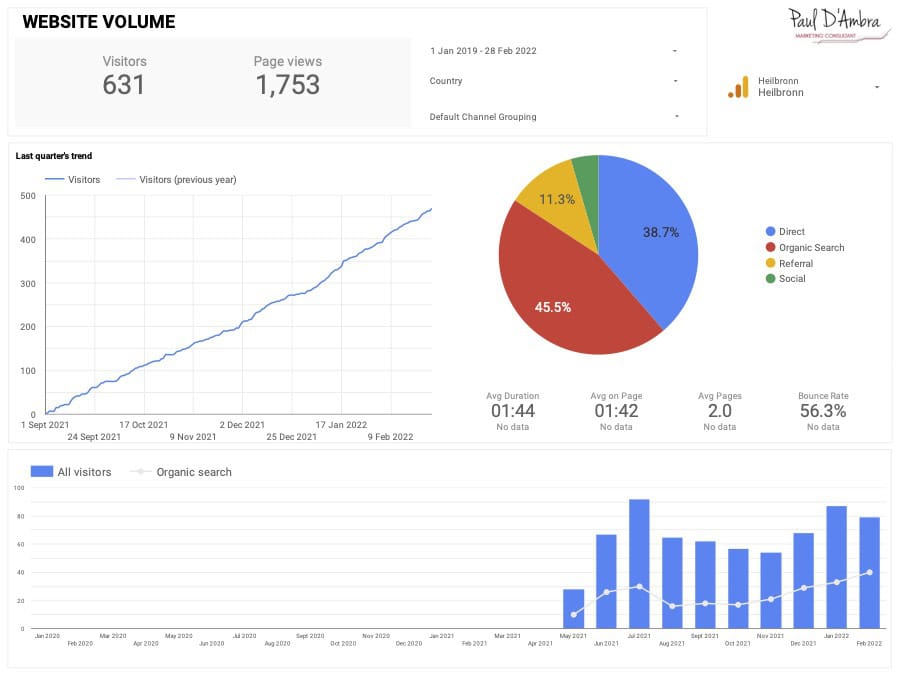The image size is (900, 675).
Task: Click the WEBSITE VOLUME title
Action: (x=99, y=22)
